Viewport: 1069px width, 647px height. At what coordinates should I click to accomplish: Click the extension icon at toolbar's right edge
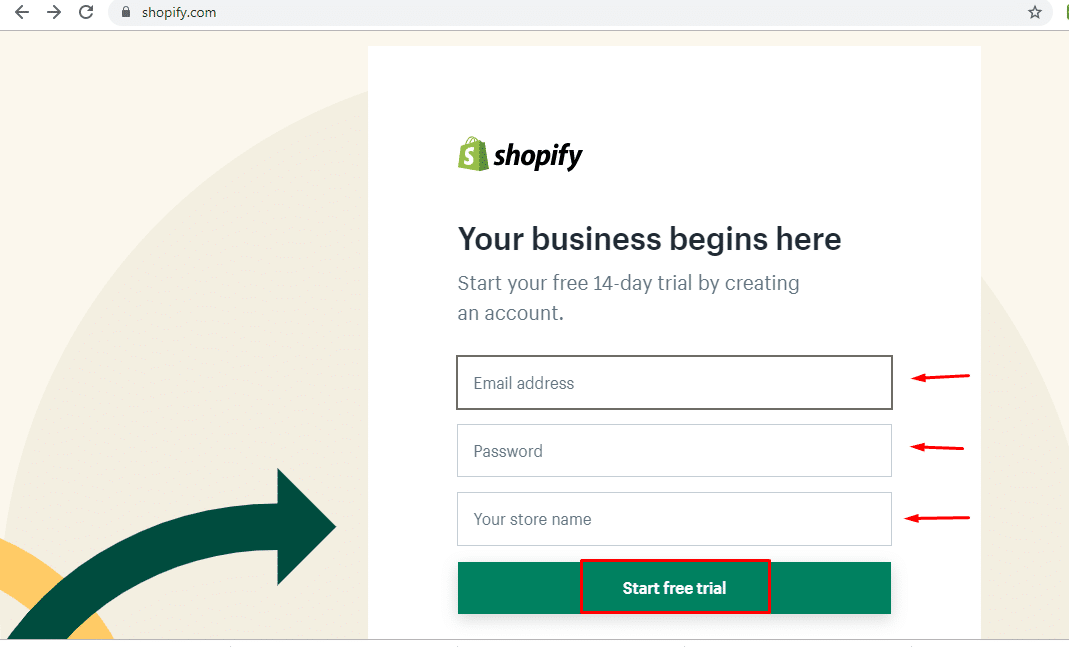pyautogui.click(x=1065, y=13)
